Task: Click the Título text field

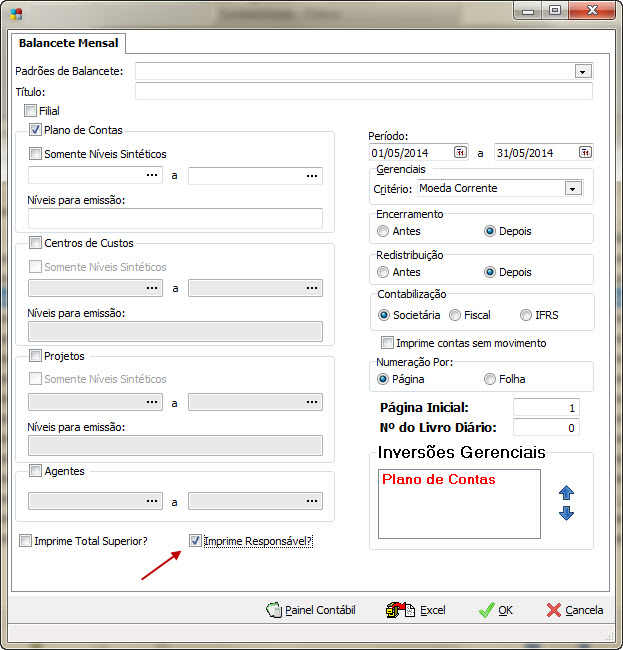Action: point(363,92)
